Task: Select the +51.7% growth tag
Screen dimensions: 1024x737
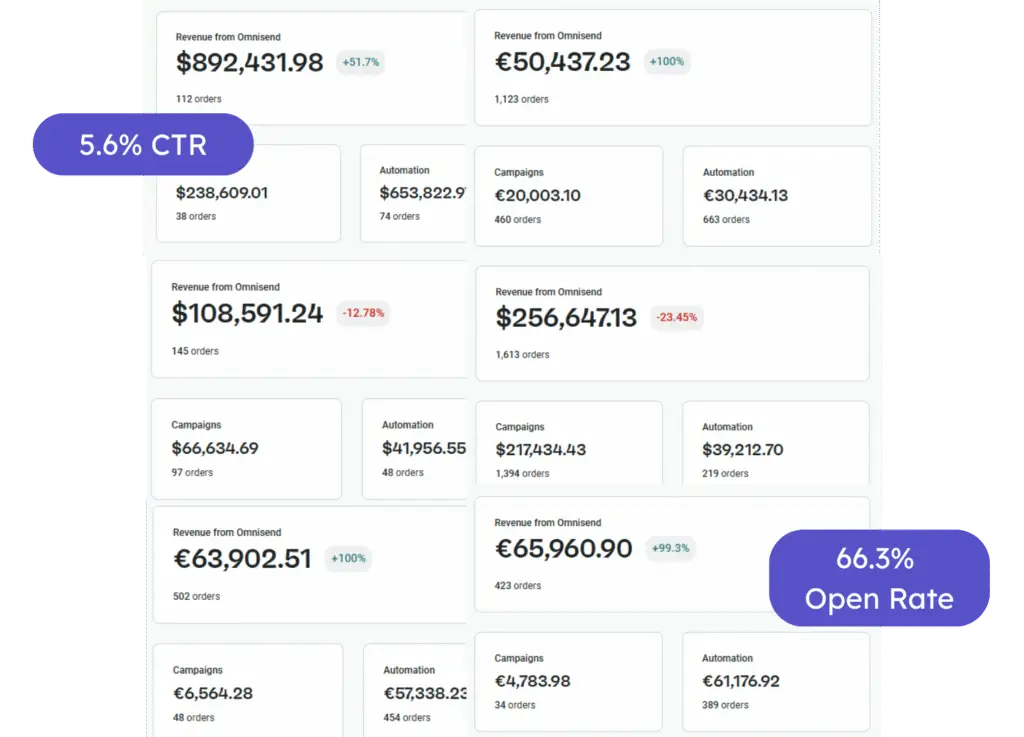Action: point(360,62)
